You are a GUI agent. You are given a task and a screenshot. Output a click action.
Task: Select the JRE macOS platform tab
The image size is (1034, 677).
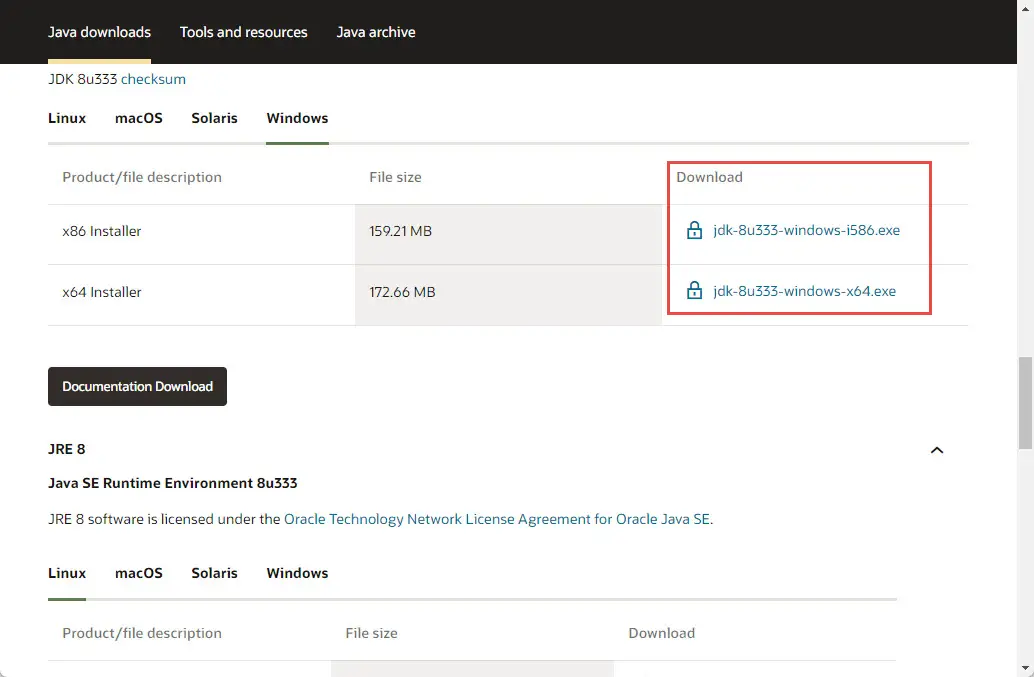[138, 573]
